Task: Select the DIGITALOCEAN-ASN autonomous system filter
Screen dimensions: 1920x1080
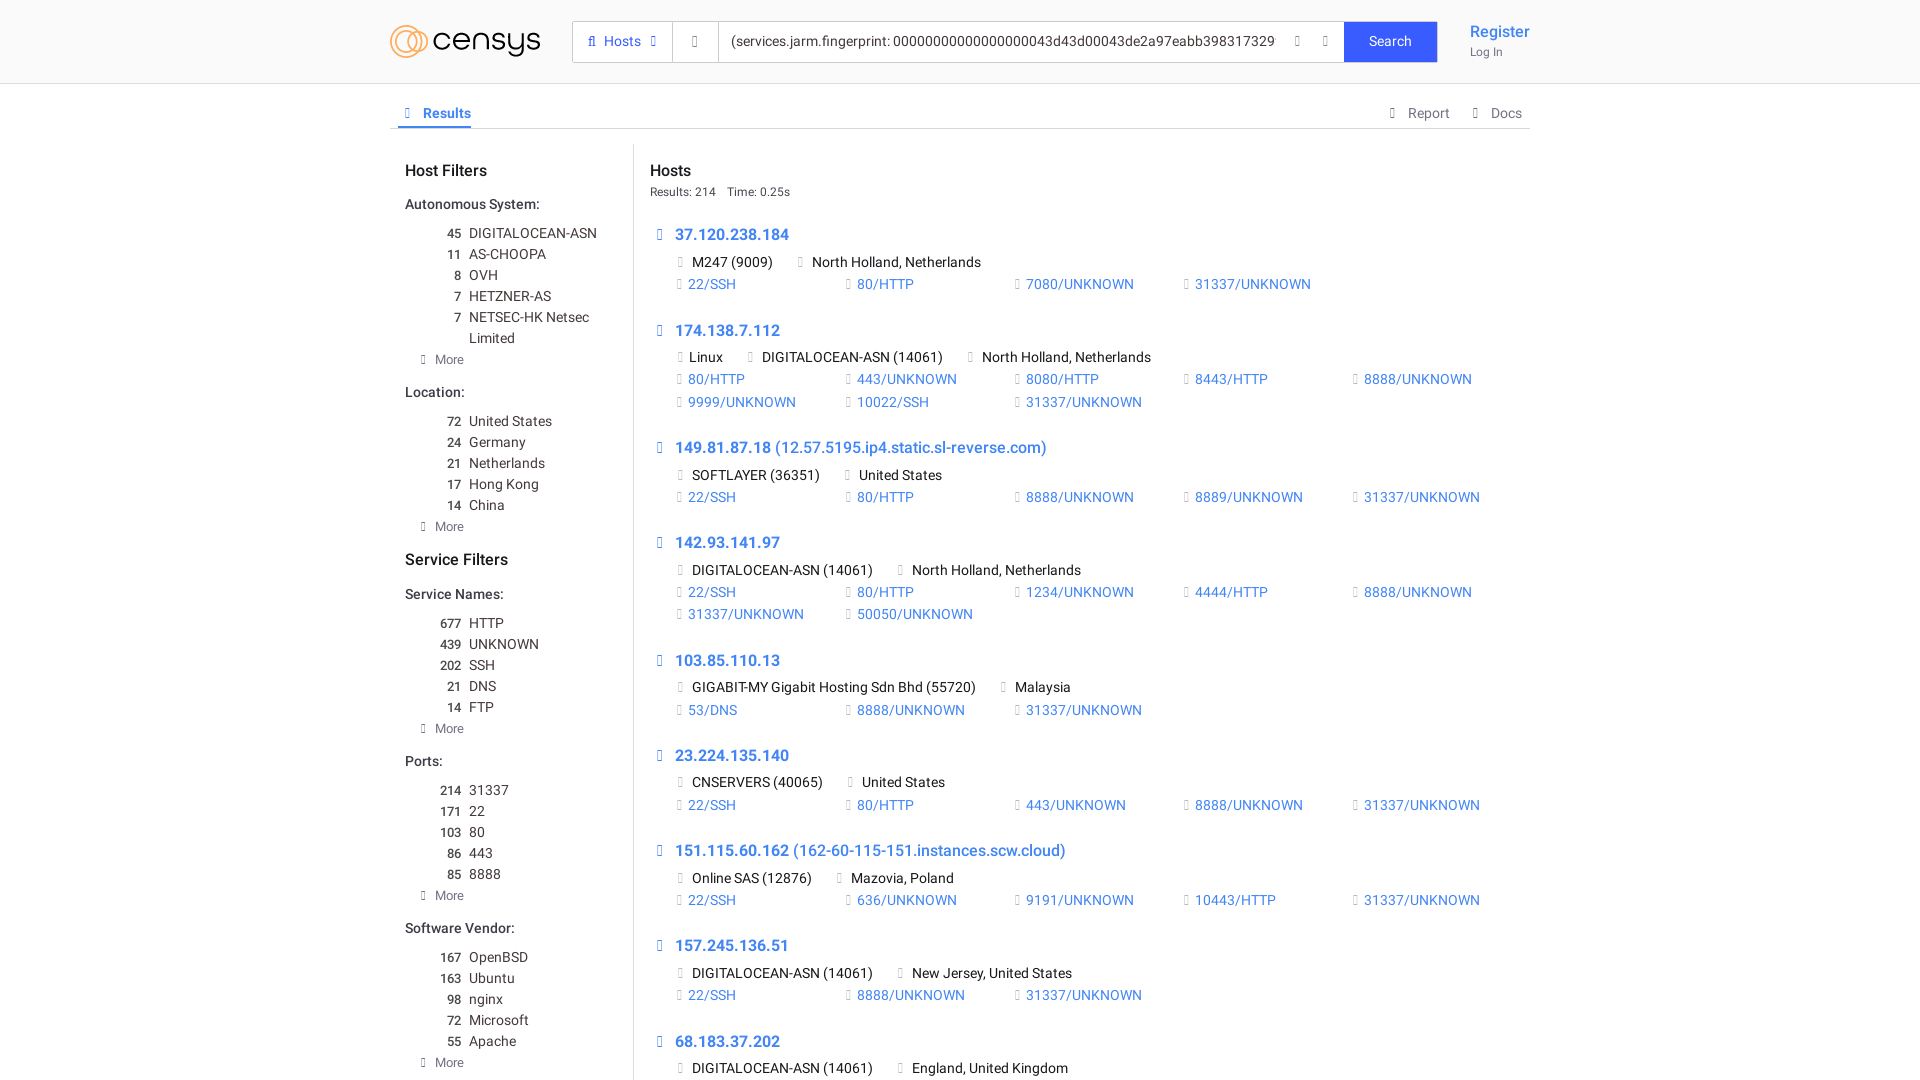Action: coord(532,233)
